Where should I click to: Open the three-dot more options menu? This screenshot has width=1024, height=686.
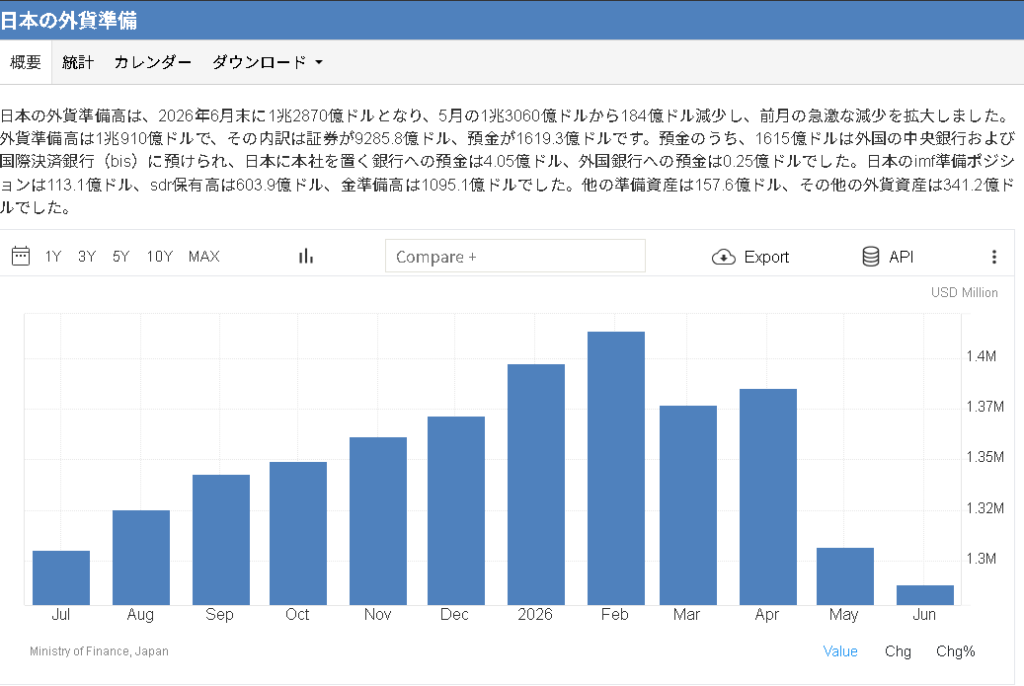pos(994,257)
